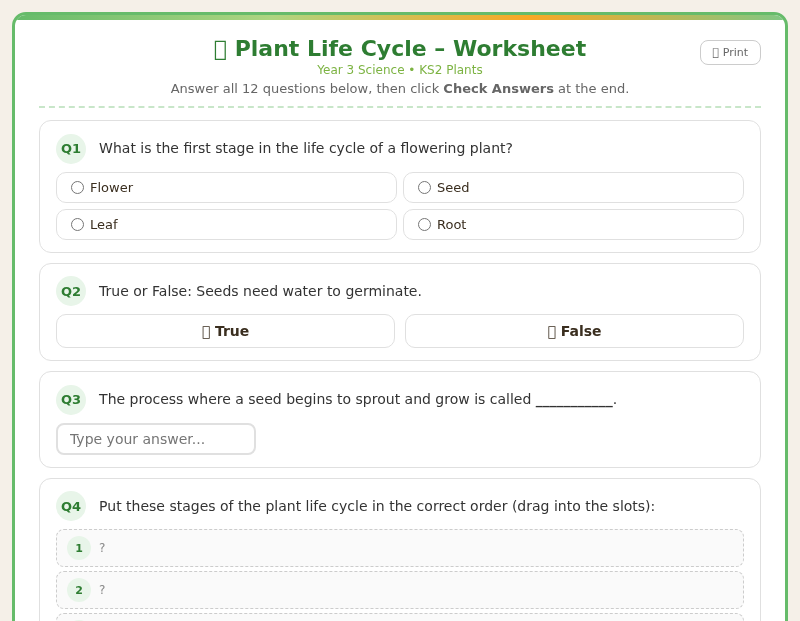Click the Q3 question badge
Image resolution: width=800 pixels, height=621 pixels.
71,399
